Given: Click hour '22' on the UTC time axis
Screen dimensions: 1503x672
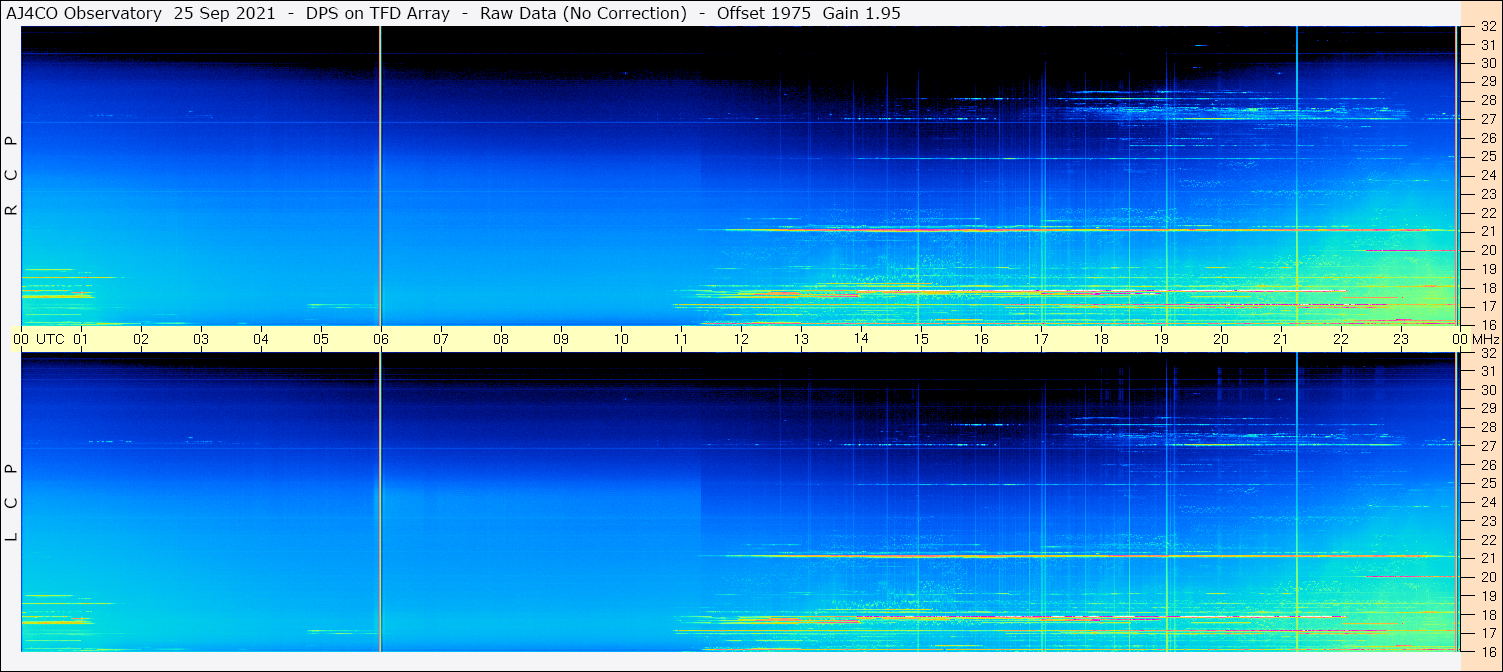Looking at the screenshot, I should pos(1341,339).
